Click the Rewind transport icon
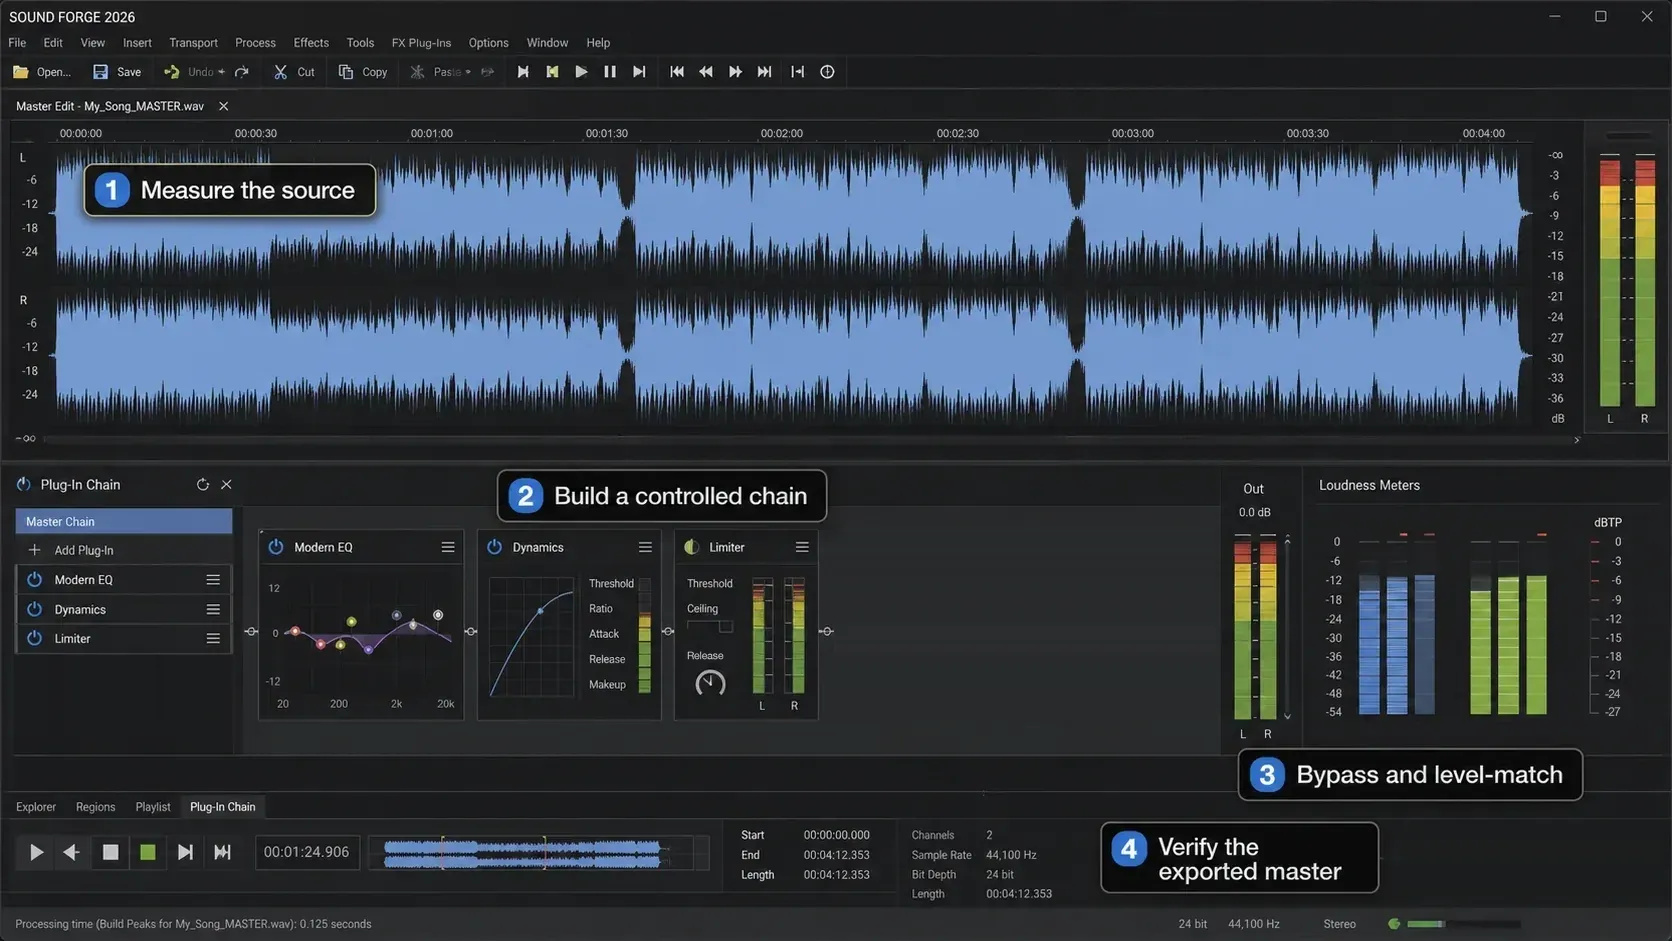This screenshot has height=941, width=1672. (x=706, y=72)
